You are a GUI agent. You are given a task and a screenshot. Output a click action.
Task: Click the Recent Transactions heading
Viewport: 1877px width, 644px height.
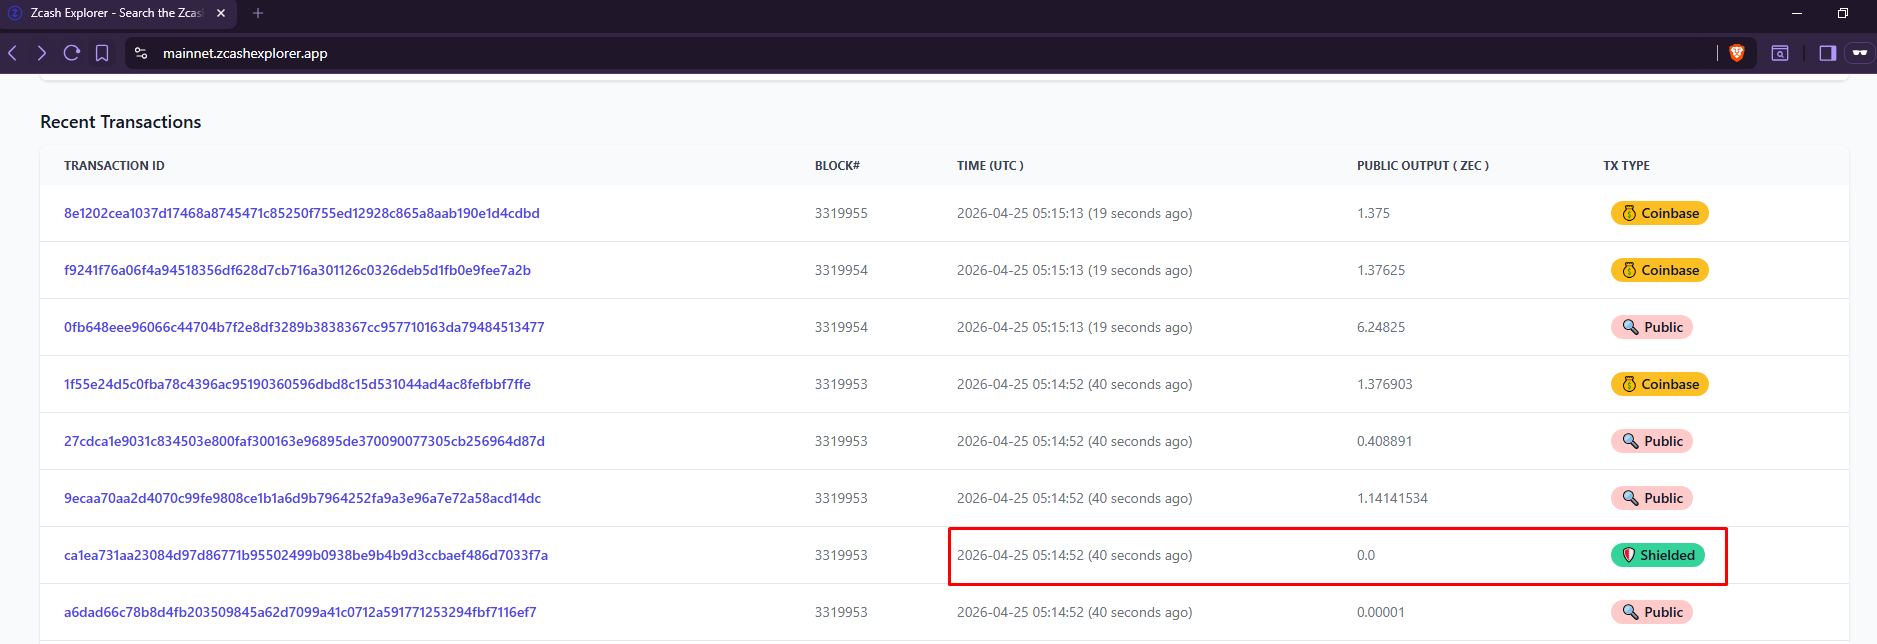point(120,122)
